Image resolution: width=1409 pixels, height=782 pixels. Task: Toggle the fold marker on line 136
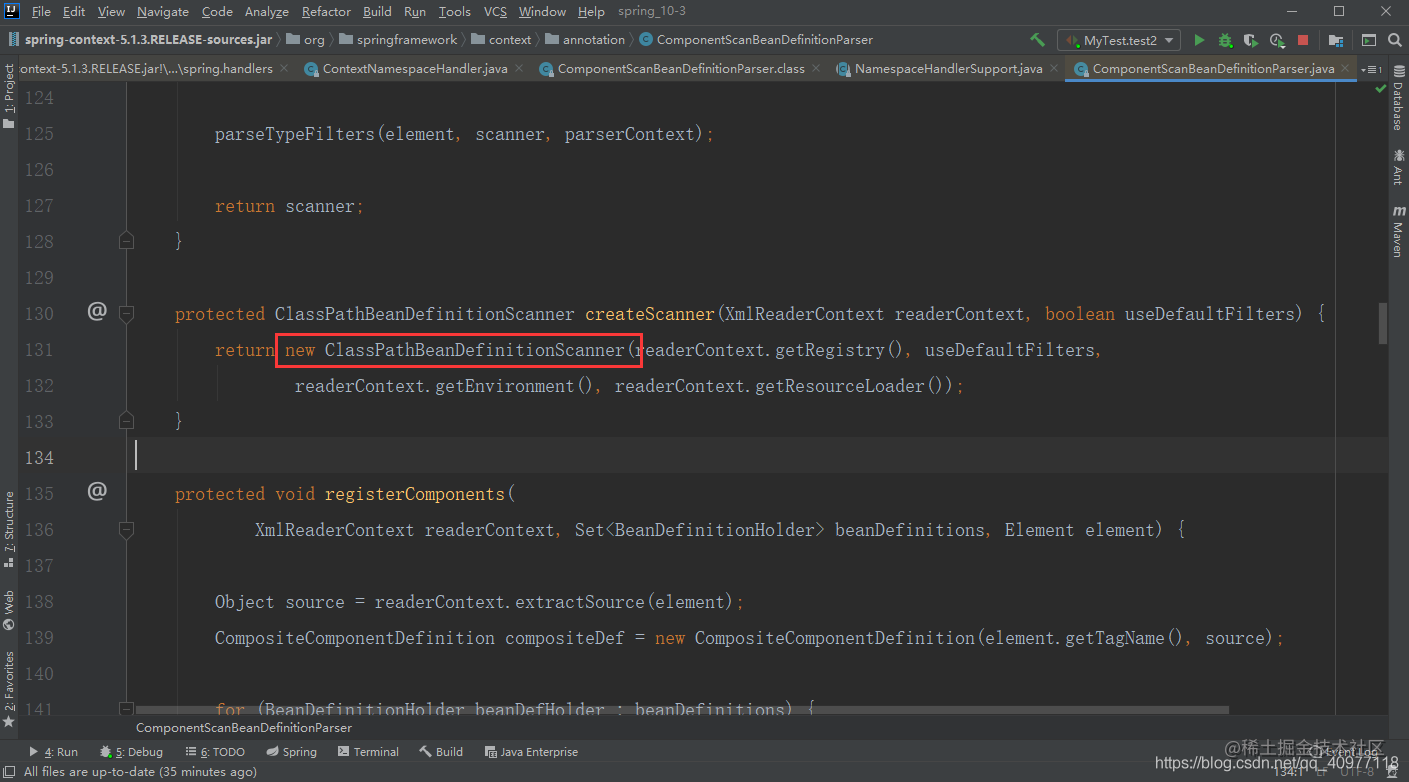[126, 528]
